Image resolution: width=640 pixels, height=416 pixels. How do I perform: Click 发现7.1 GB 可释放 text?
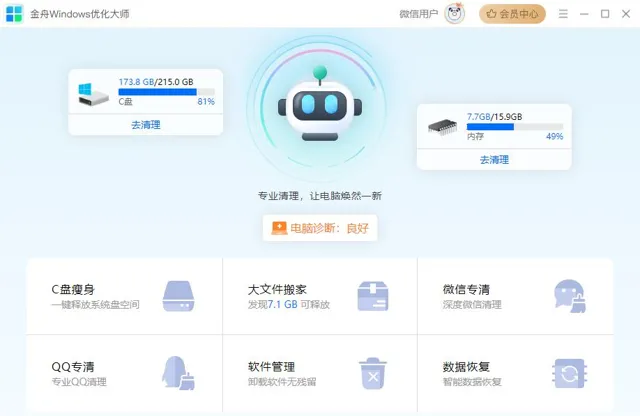(289, 305)
